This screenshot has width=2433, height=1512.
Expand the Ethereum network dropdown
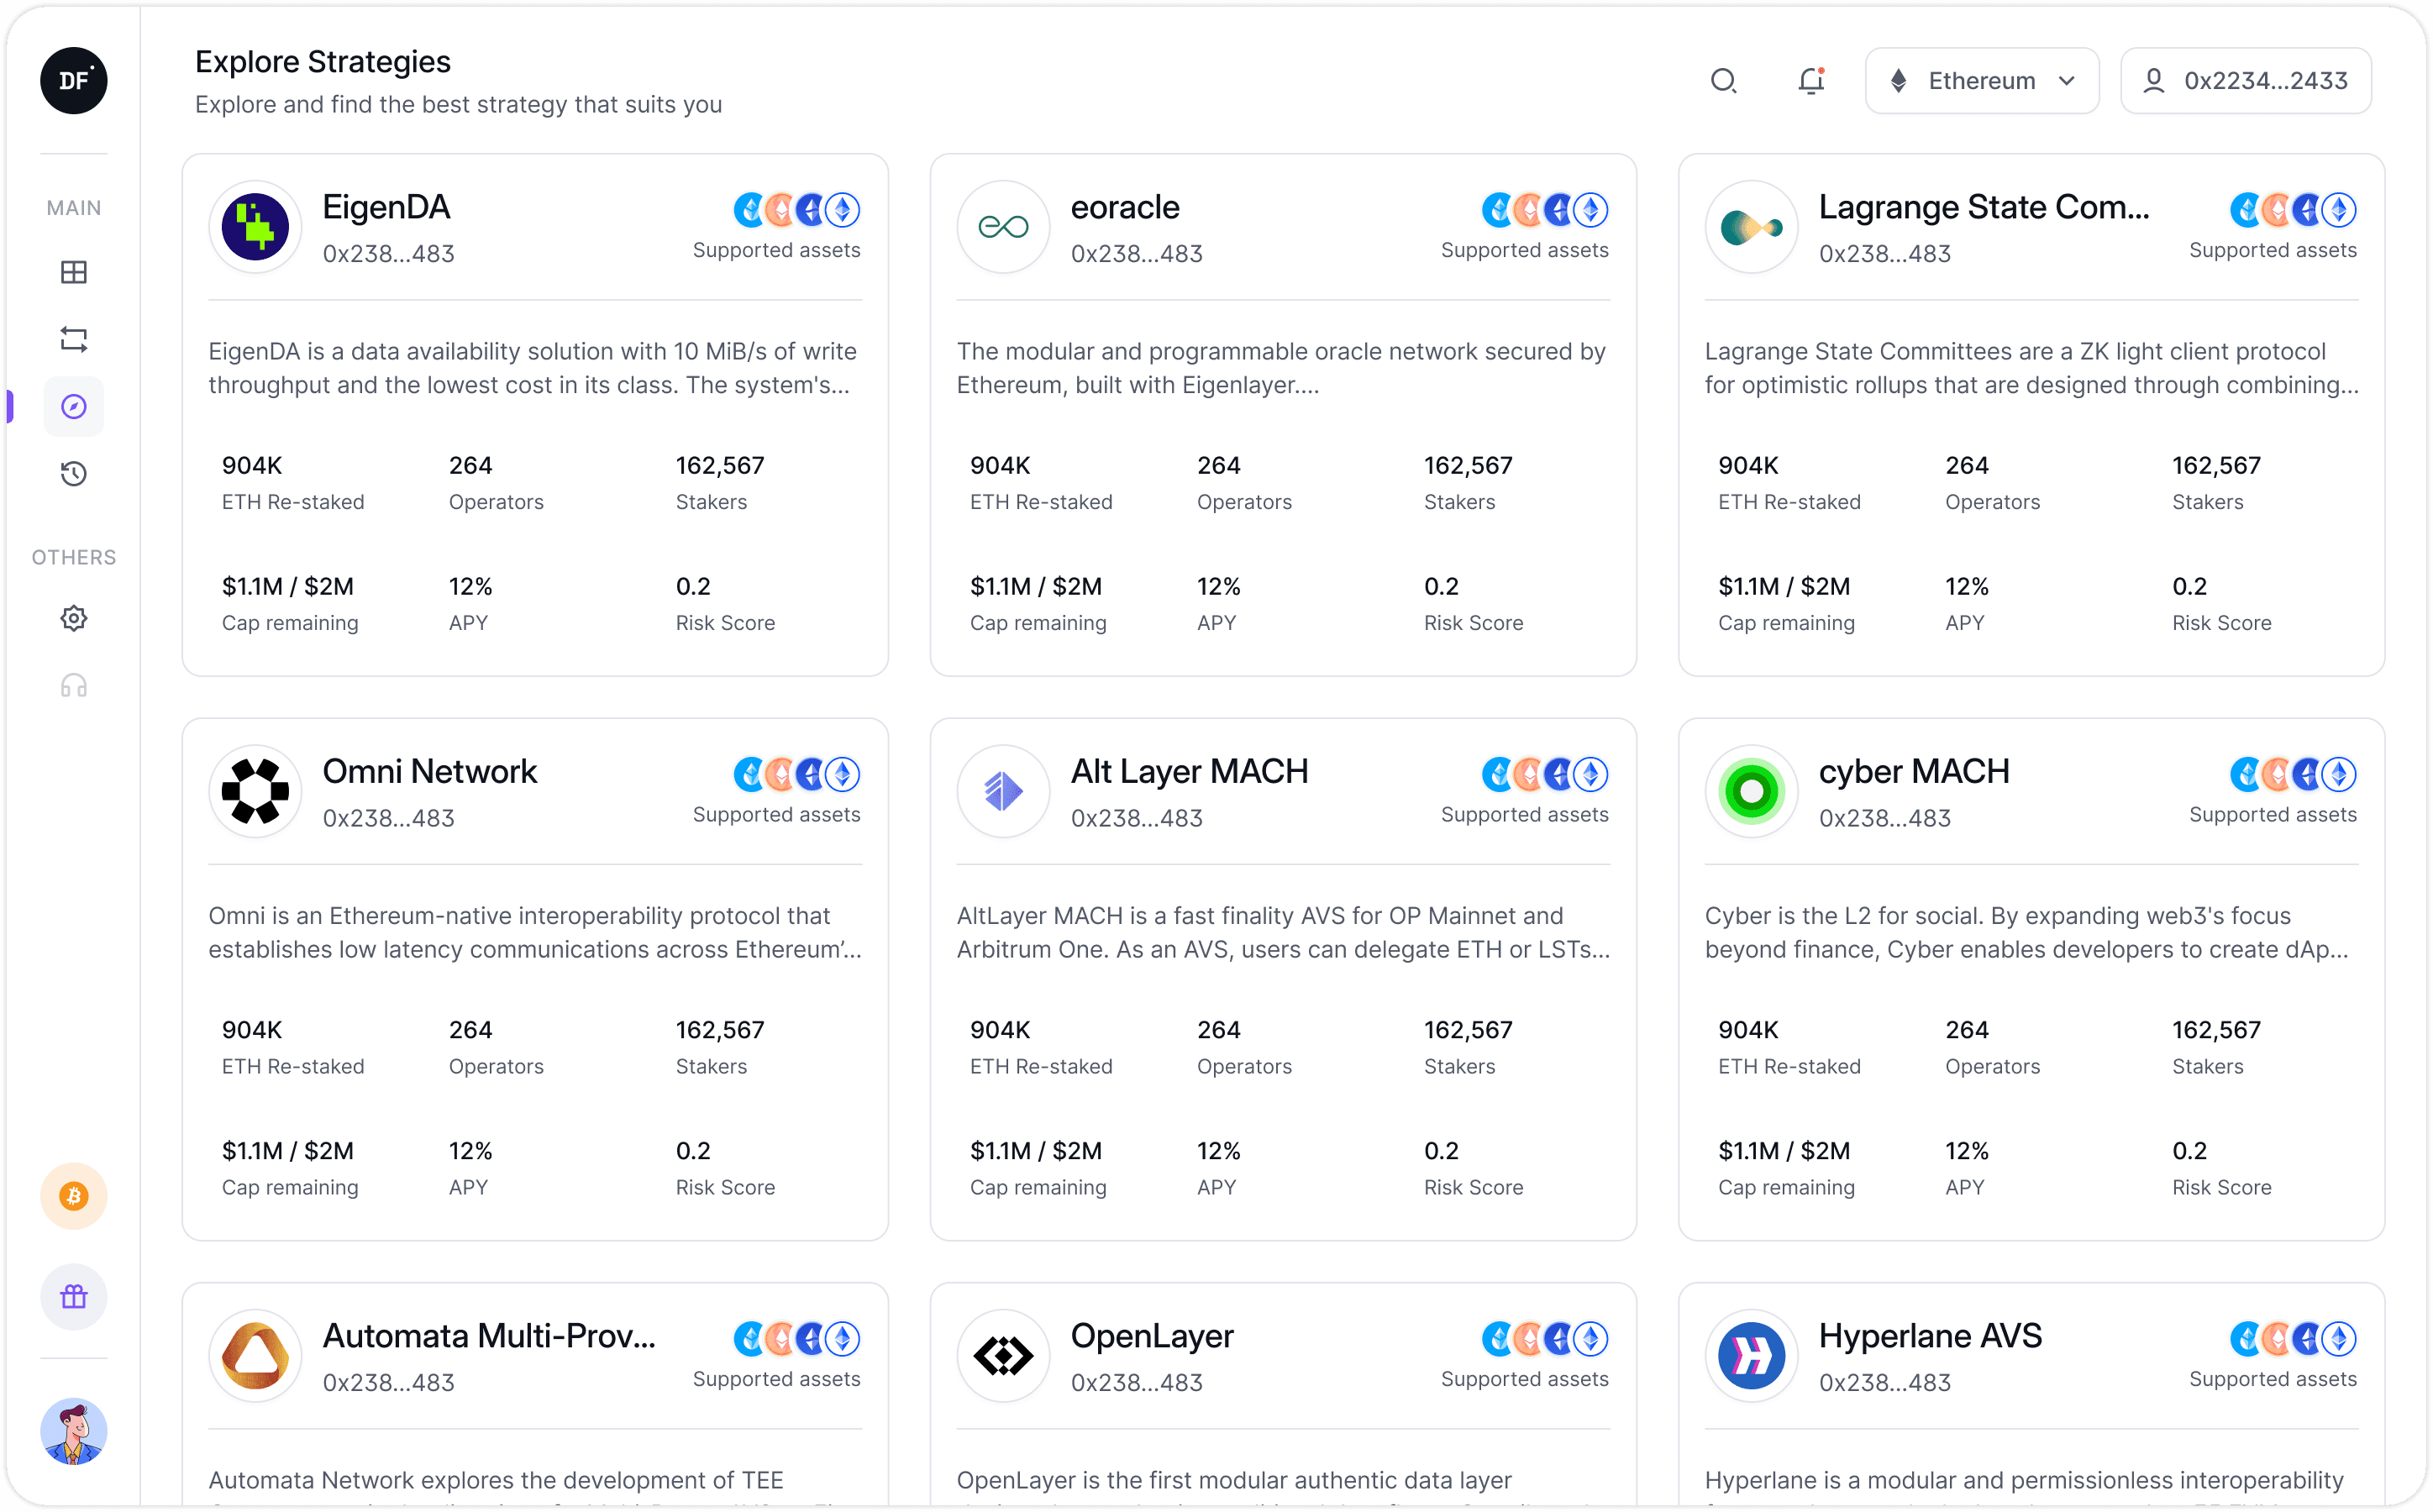(x=1981, y=81)
